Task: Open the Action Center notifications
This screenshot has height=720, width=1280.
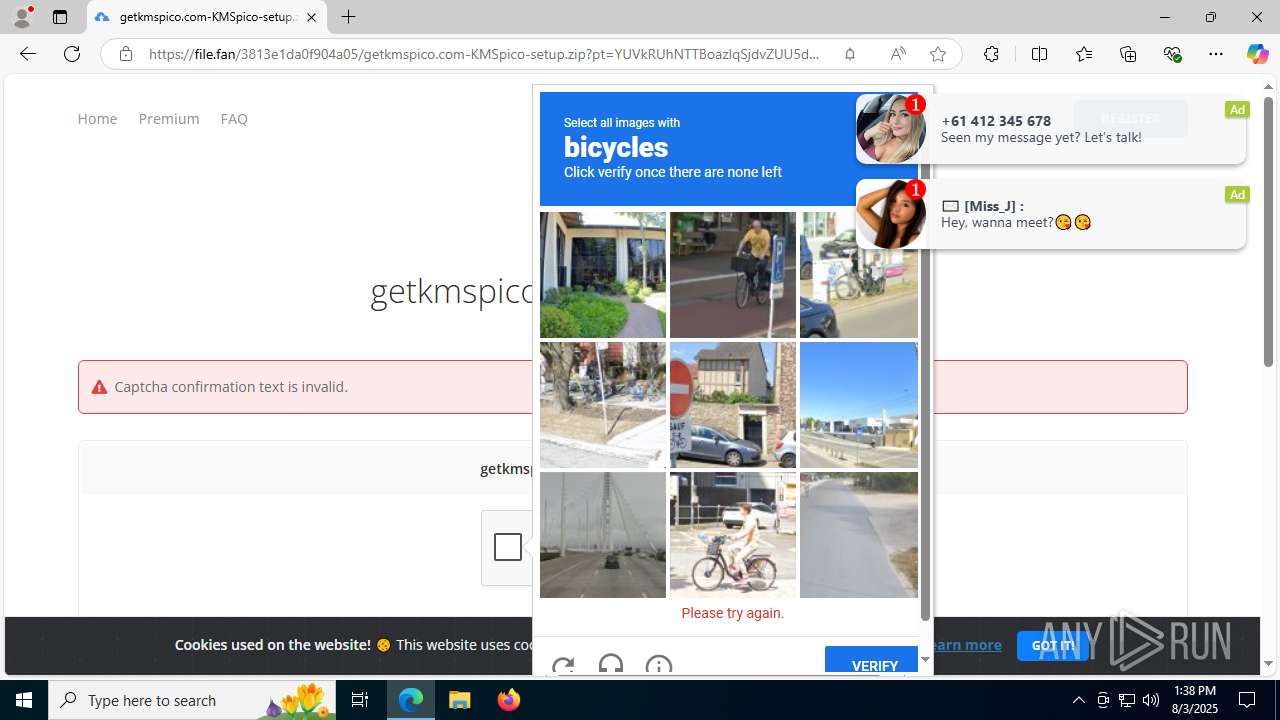Action: (1247, 700)
